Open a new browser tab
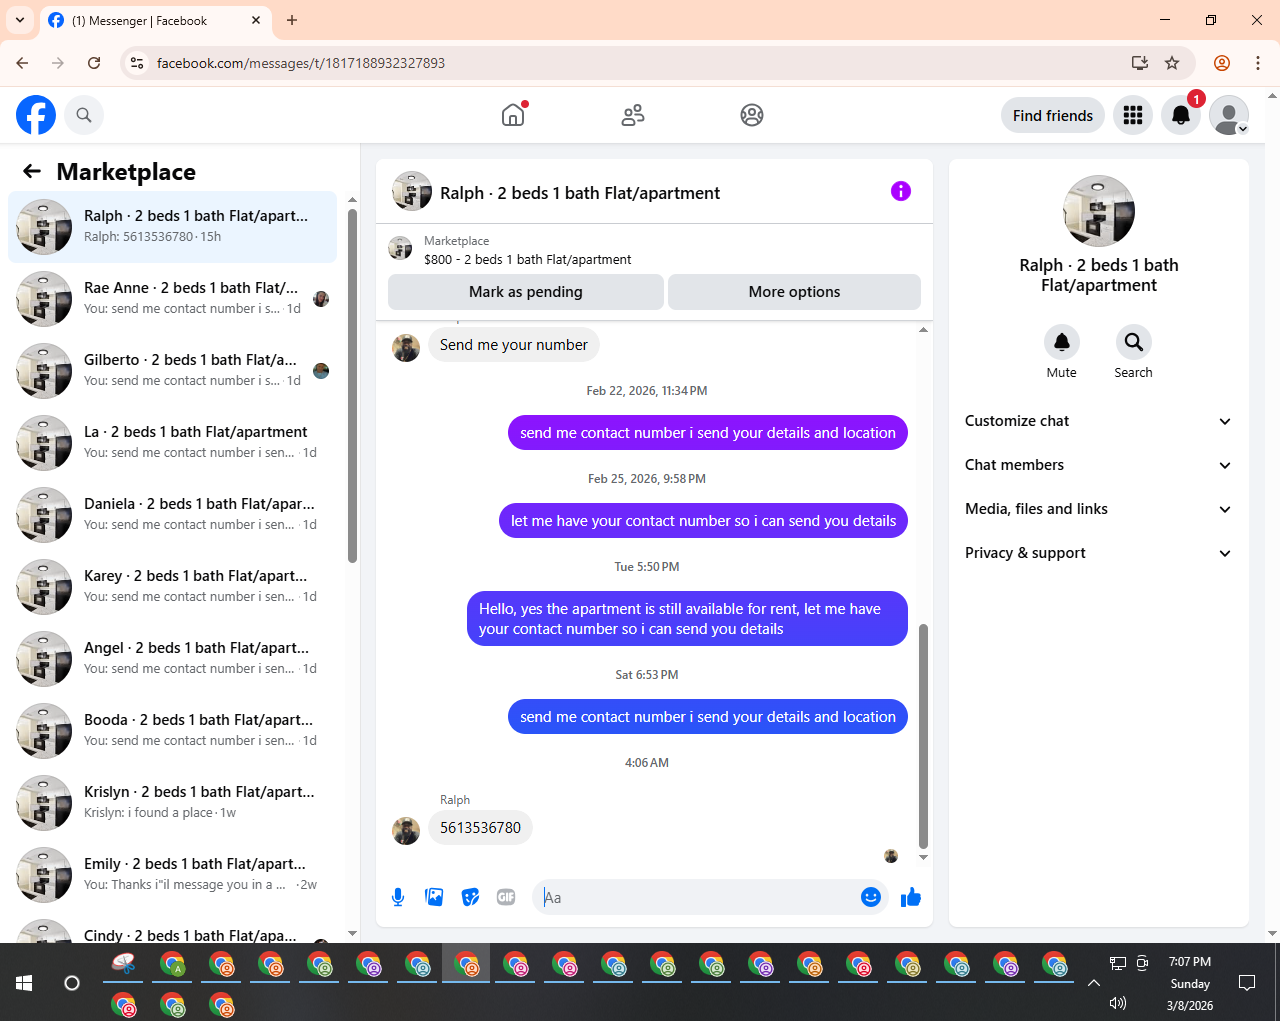1280x1021 pixels. pyautogui.click(x=292, y=20)
